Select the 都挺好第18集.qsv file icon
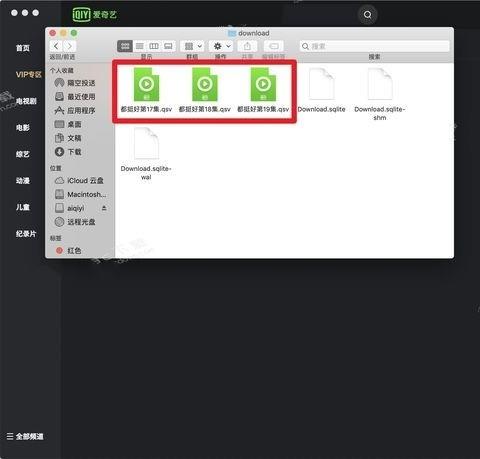Image resolution: width=480 pixels, height=459 pixels. (205, 85)
